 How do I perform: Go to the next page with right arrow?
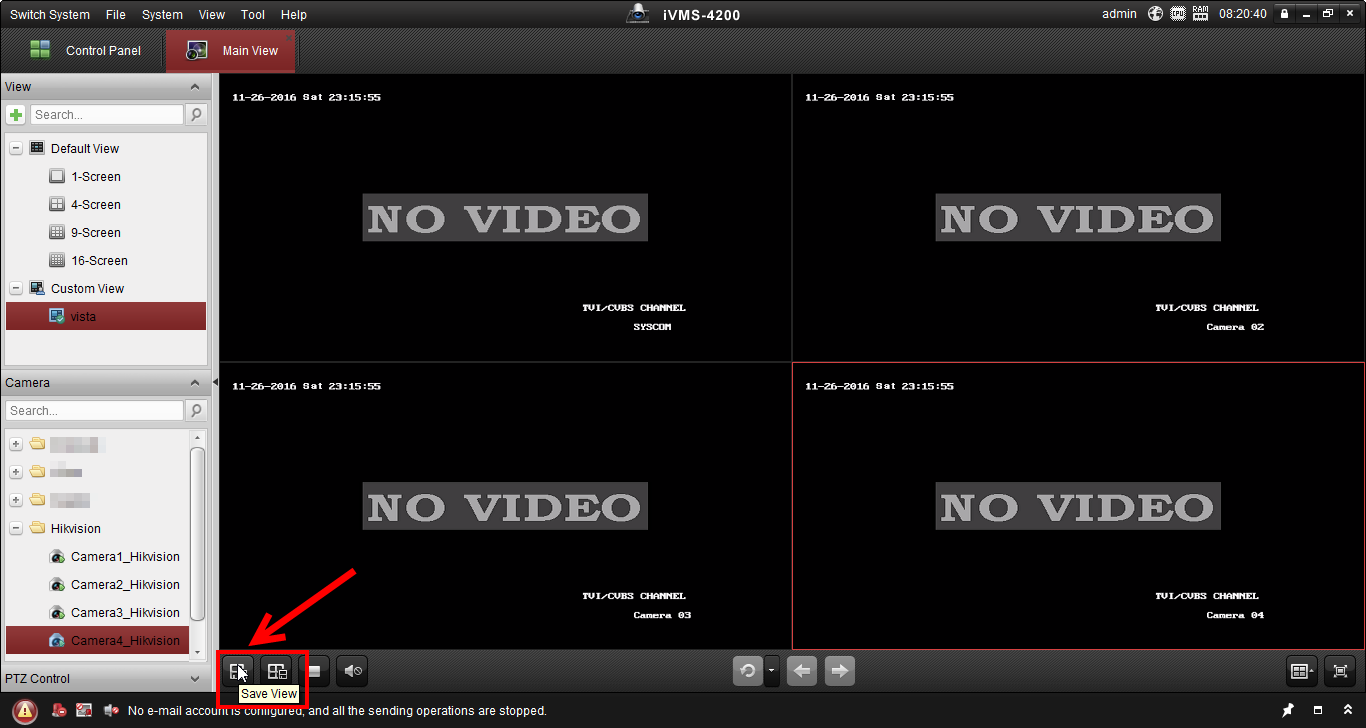pyautogui.click(x=840, y=671)
